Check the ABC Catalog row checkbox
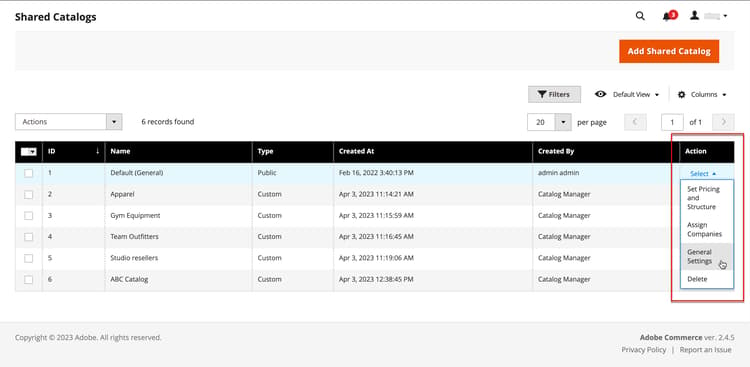 pos(29,279)
